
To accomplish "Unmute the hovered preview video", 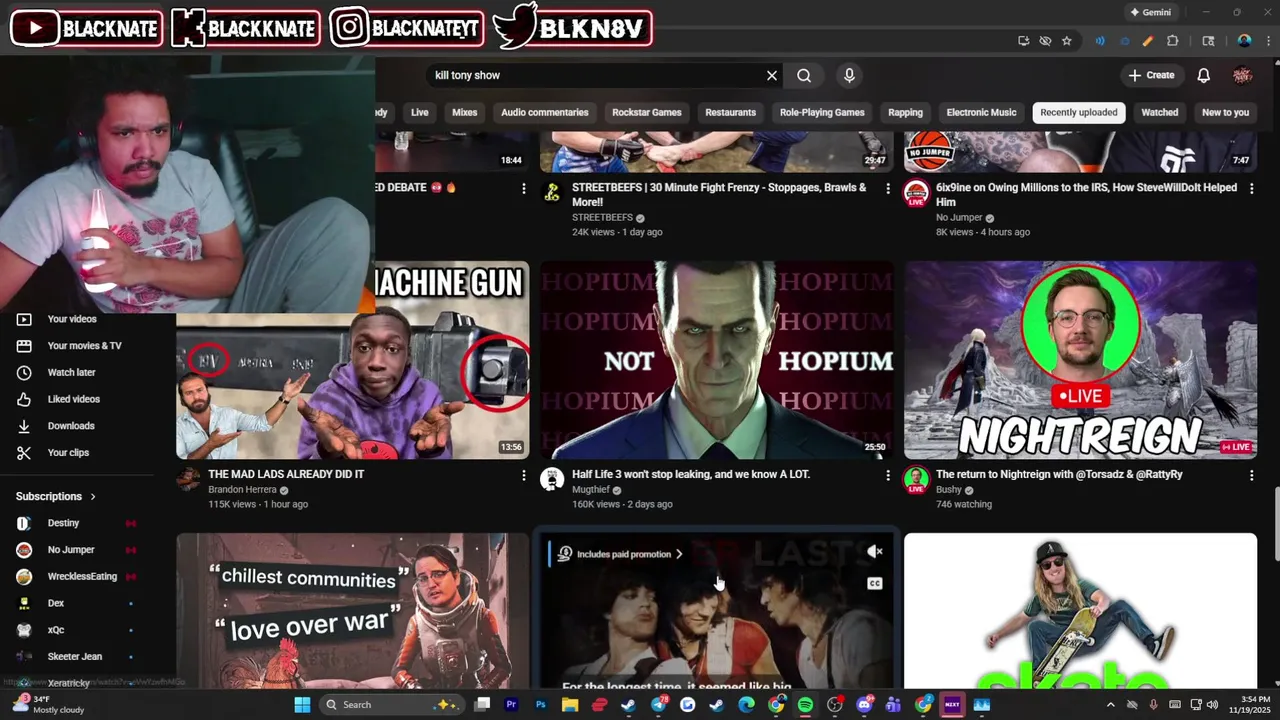I will (875, 551).
